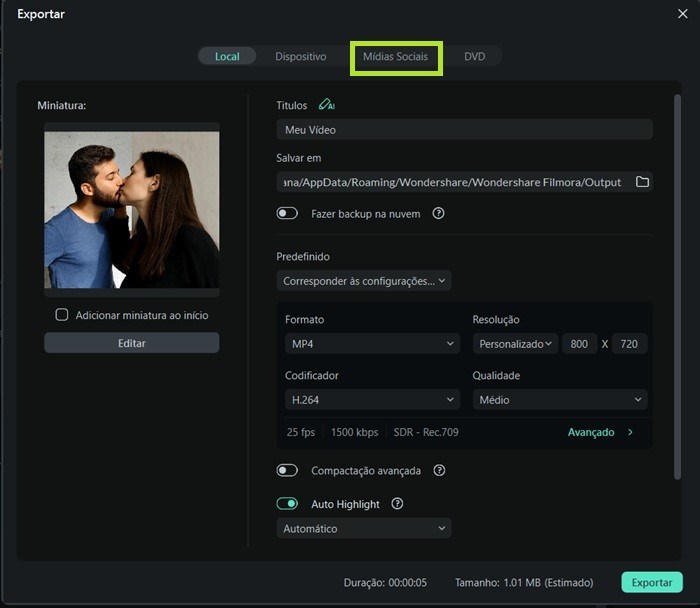
Task: Turn on Compactação avançada switch
Action: 288,470
